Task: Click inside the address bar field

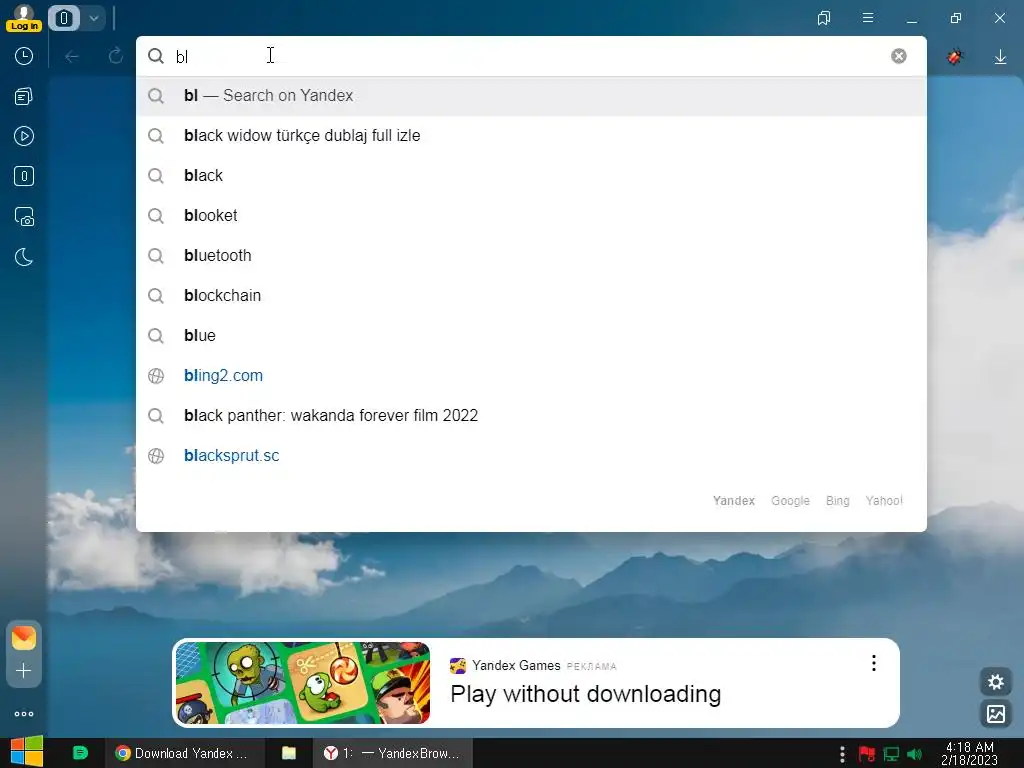Action: point(530,56)
